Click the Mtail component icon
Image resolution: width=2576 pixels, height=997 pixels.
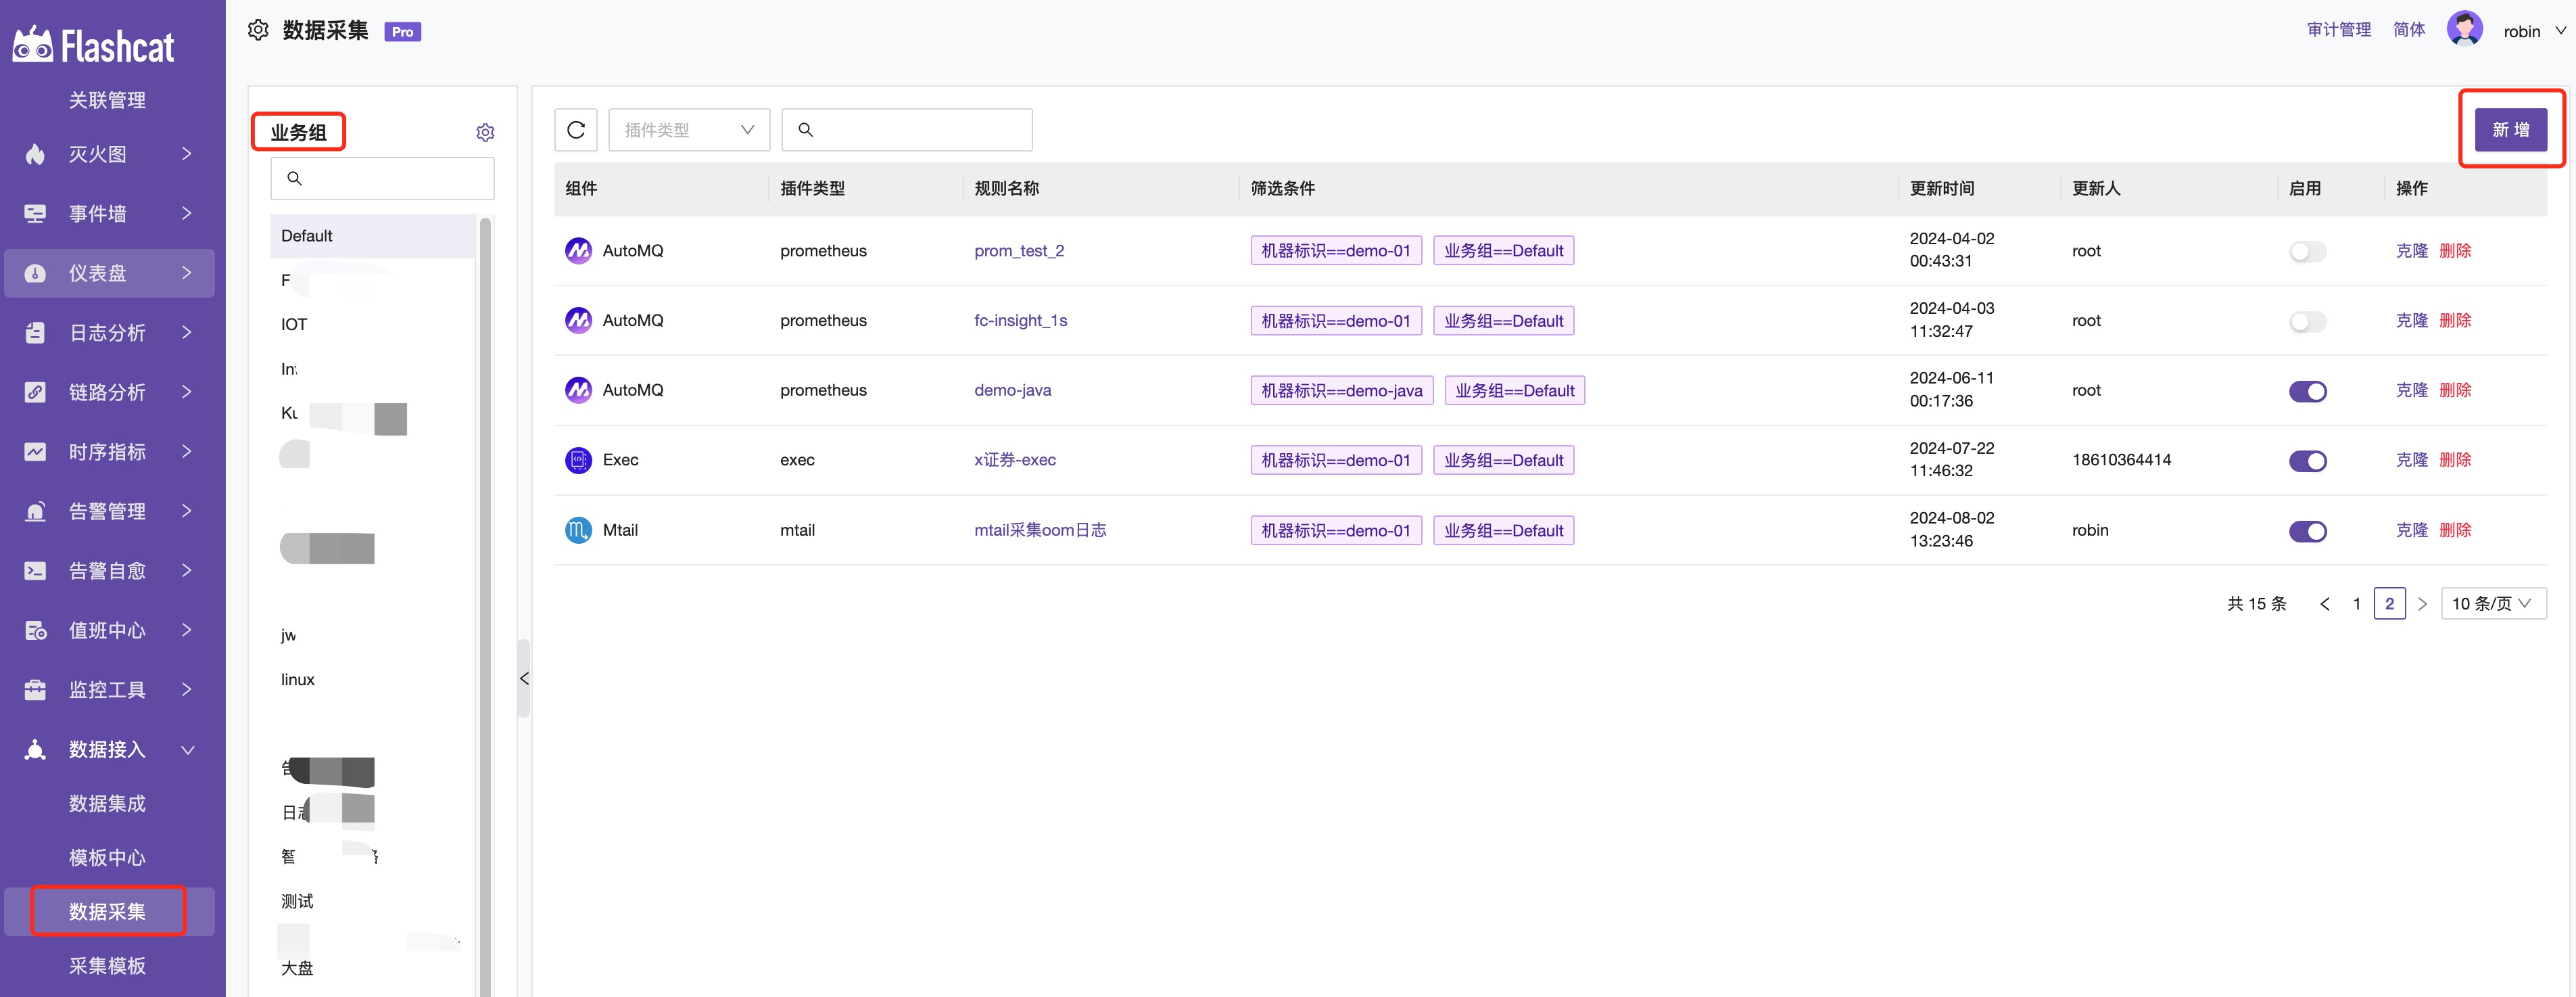[578, 530]
